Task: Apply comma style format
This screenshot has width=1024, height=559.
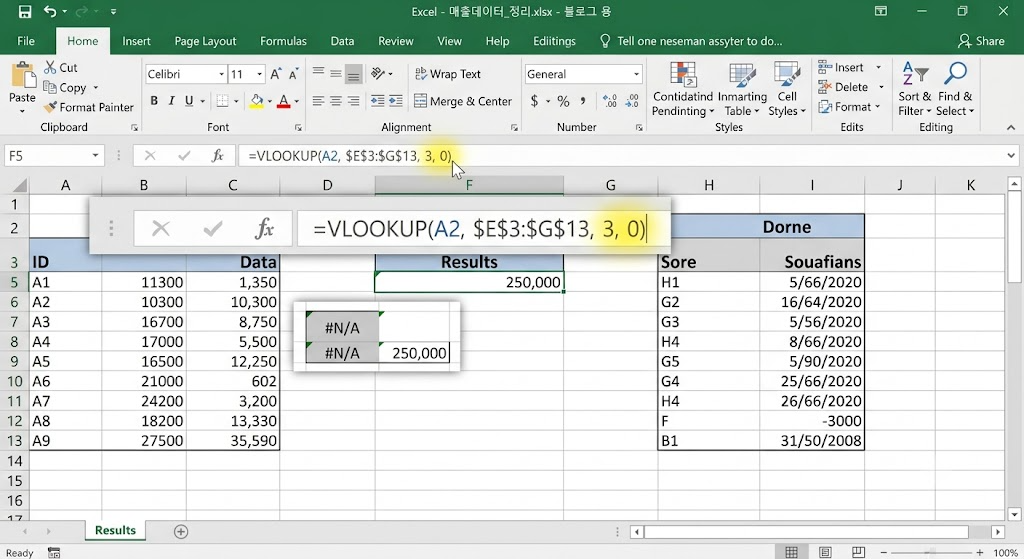Action: pos(583,101)
